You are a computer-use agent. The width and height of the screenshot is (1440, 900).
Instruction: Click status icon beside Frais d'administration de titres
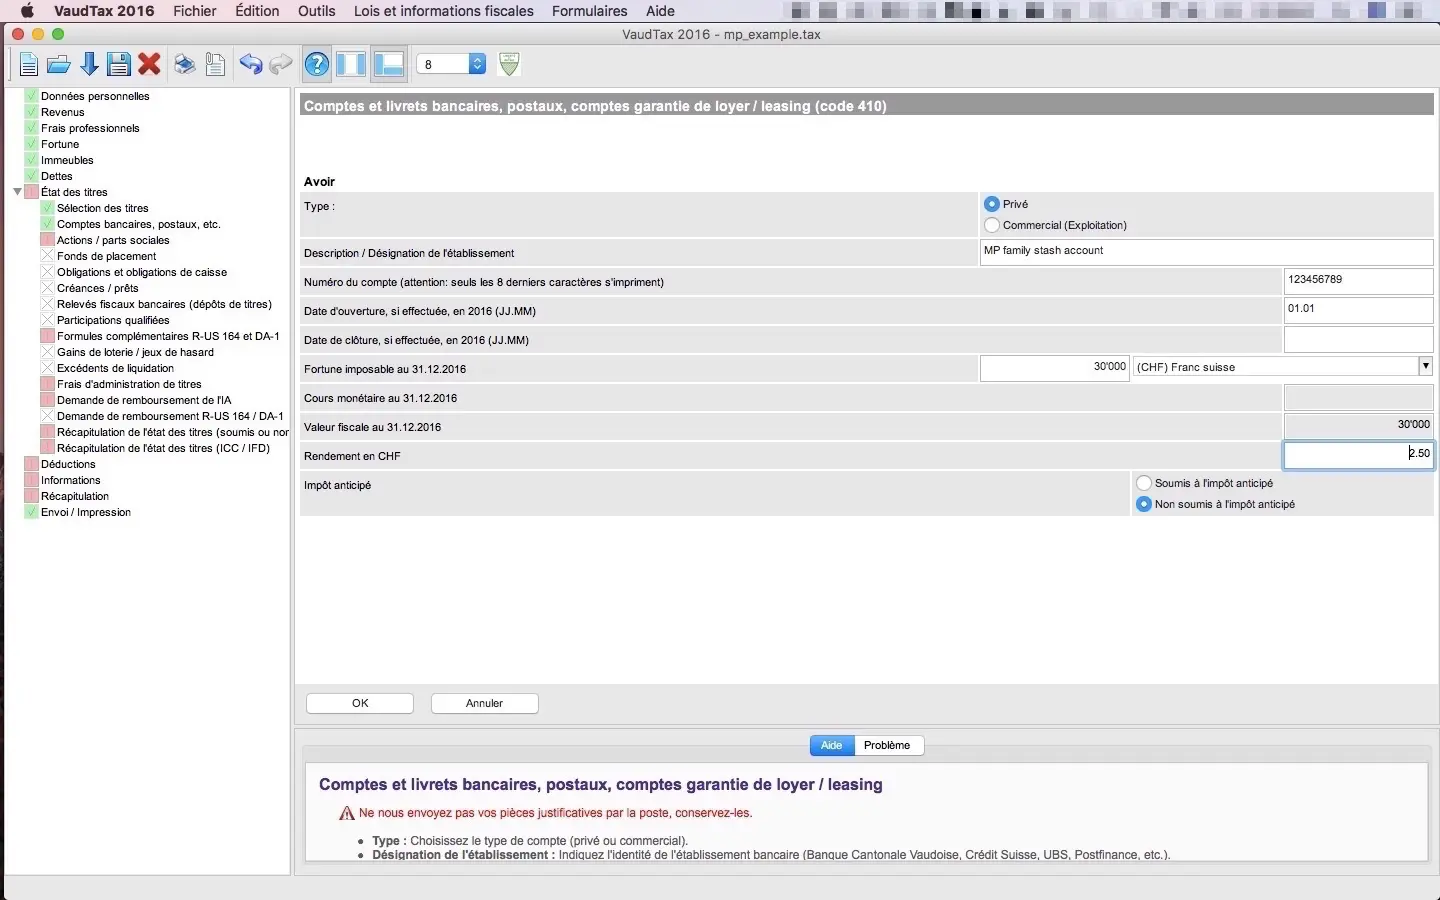47,384
